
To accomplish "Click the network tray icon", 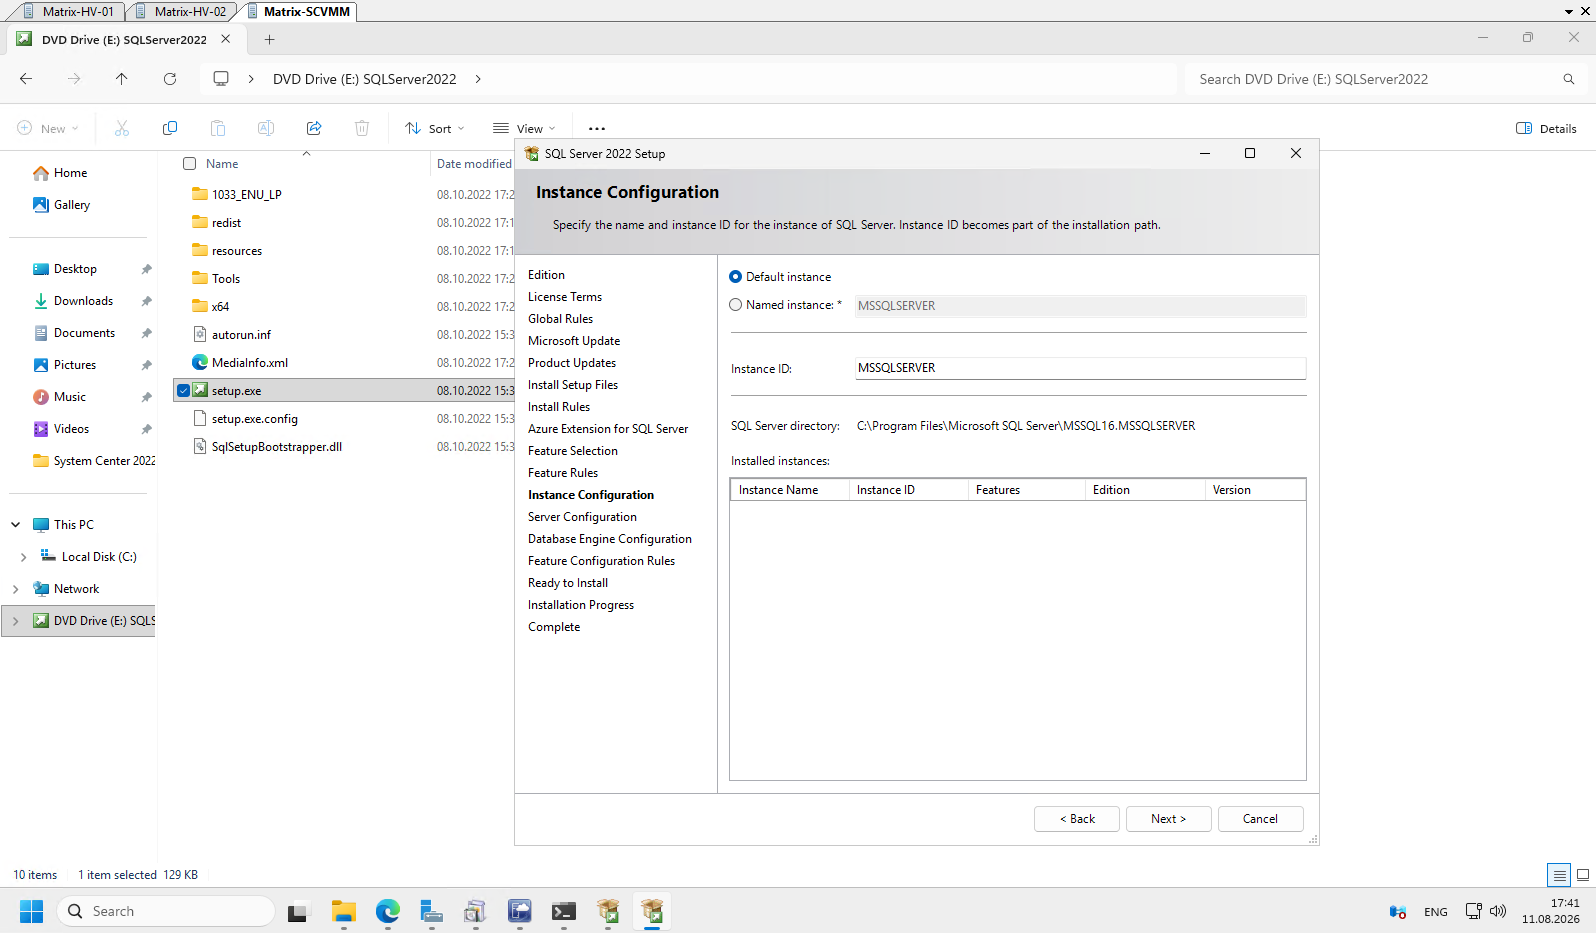I will coord(1473,911).
